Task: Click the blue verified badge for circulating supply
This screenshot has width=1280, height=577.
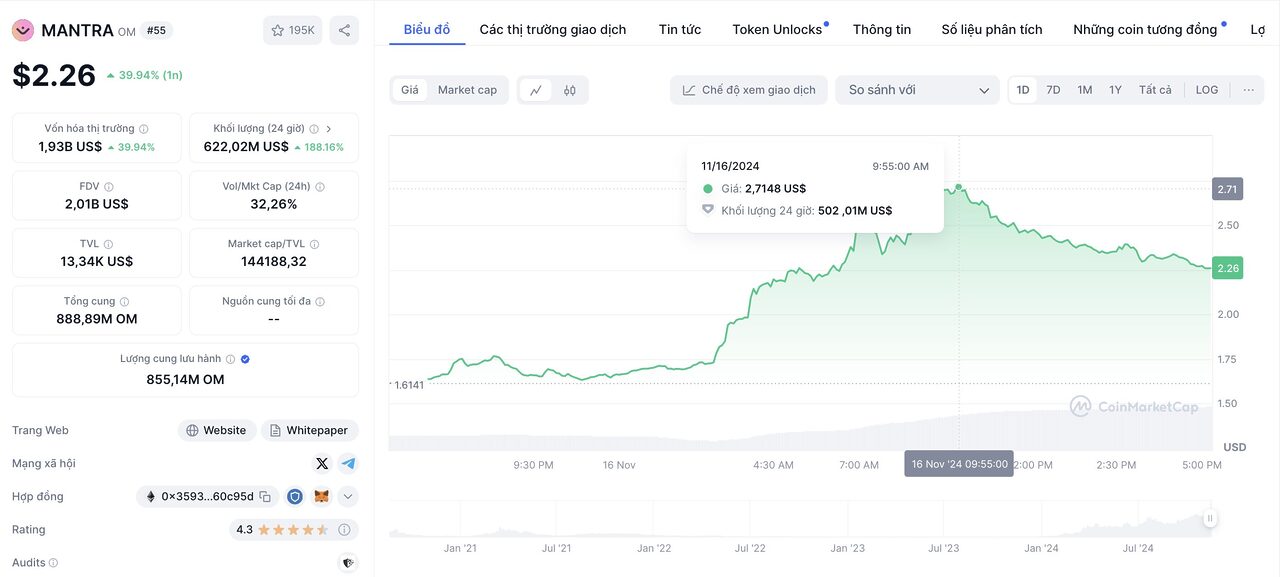Action: [245, 359]
